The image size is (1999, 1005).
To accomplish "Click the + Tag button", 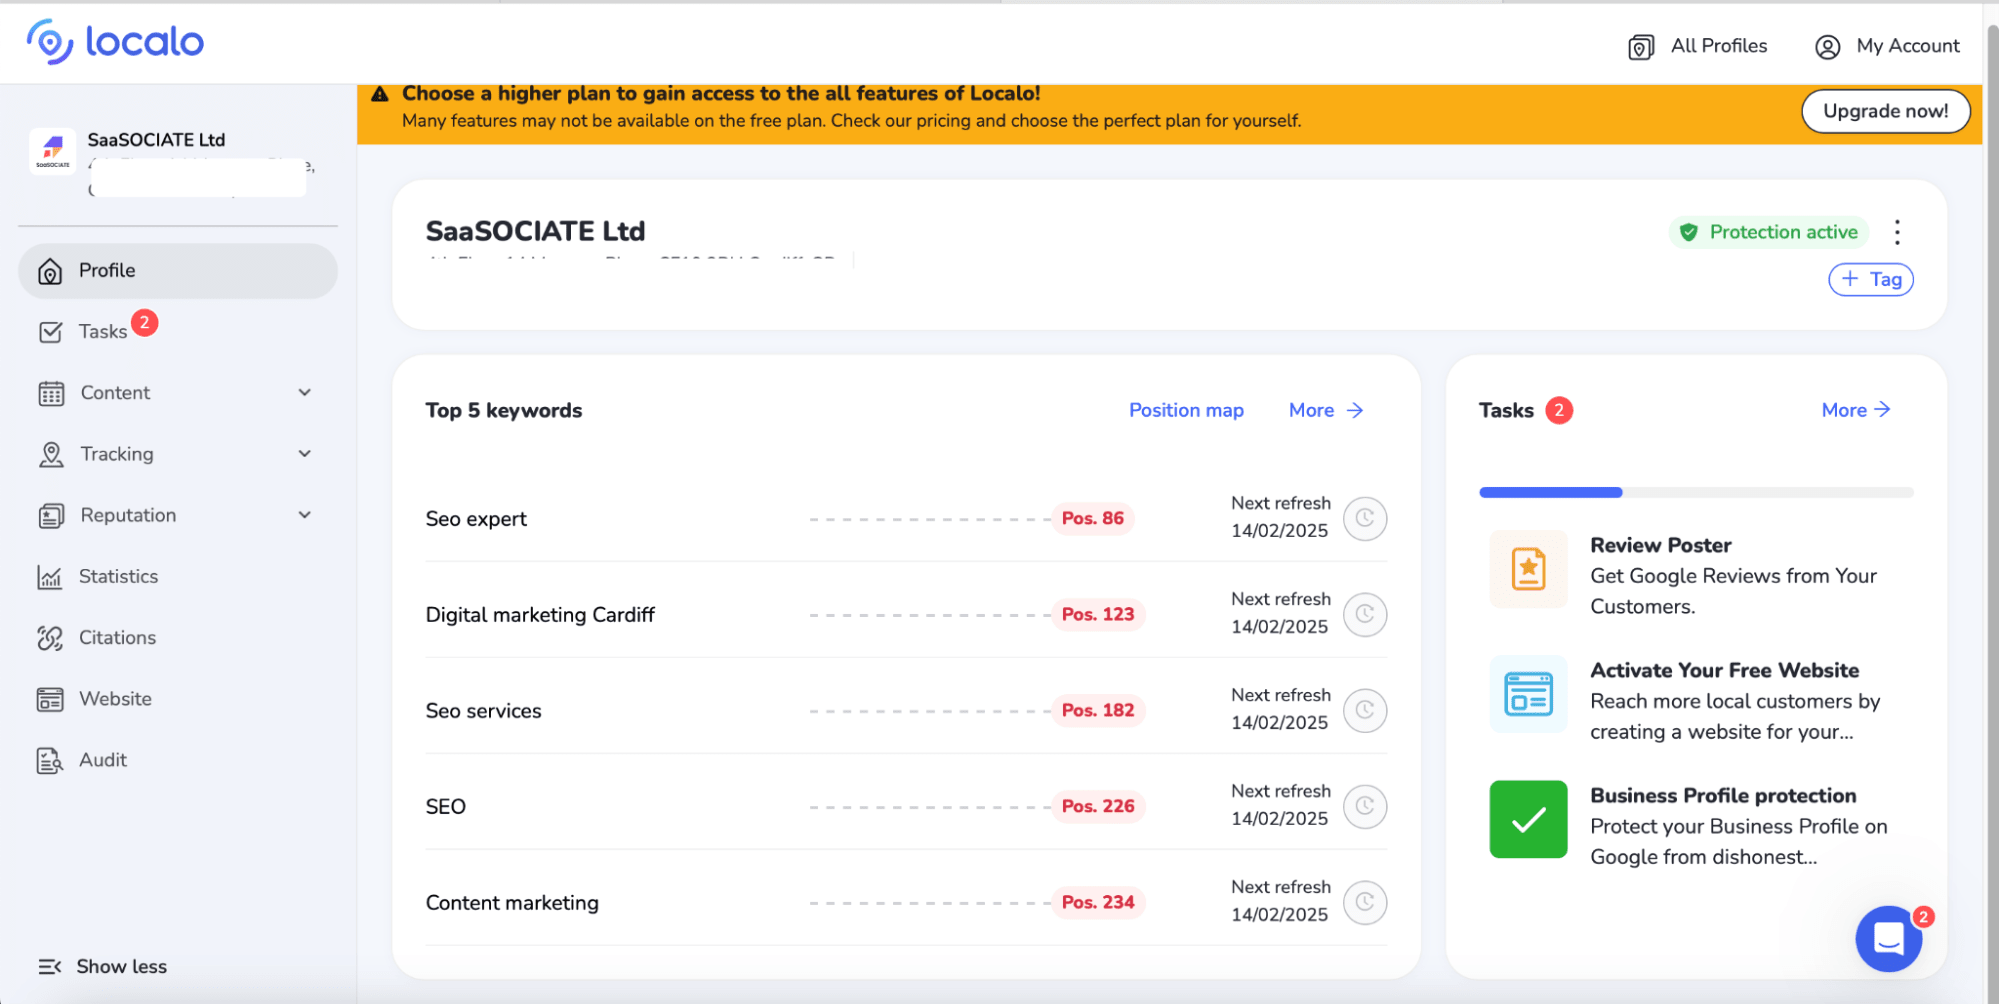I will (x=1870, y=280).
